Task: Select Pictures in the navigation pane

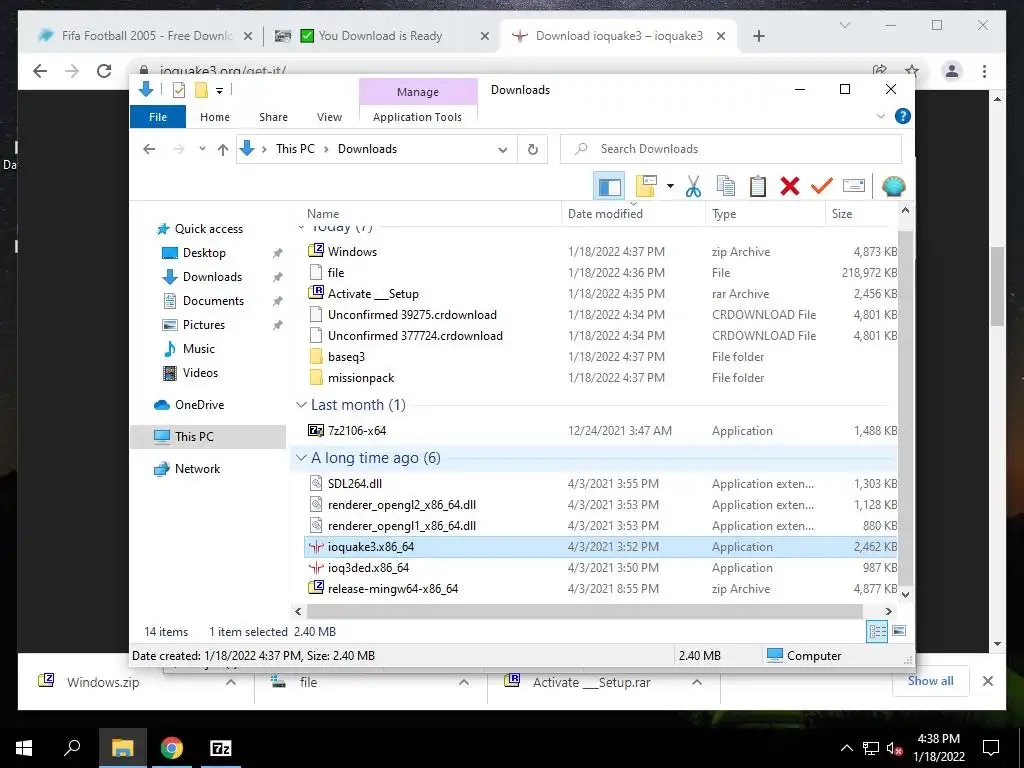Action: pyautogui.click(x=204, y=325)
